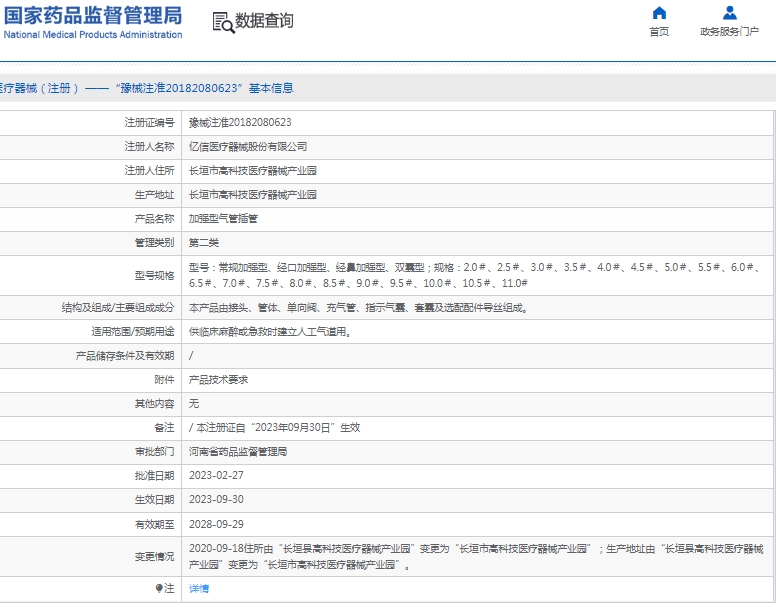This screenshot has height=607, width=776.
Task: Click the 数据查询 heading text
Action: pos(264,21)
